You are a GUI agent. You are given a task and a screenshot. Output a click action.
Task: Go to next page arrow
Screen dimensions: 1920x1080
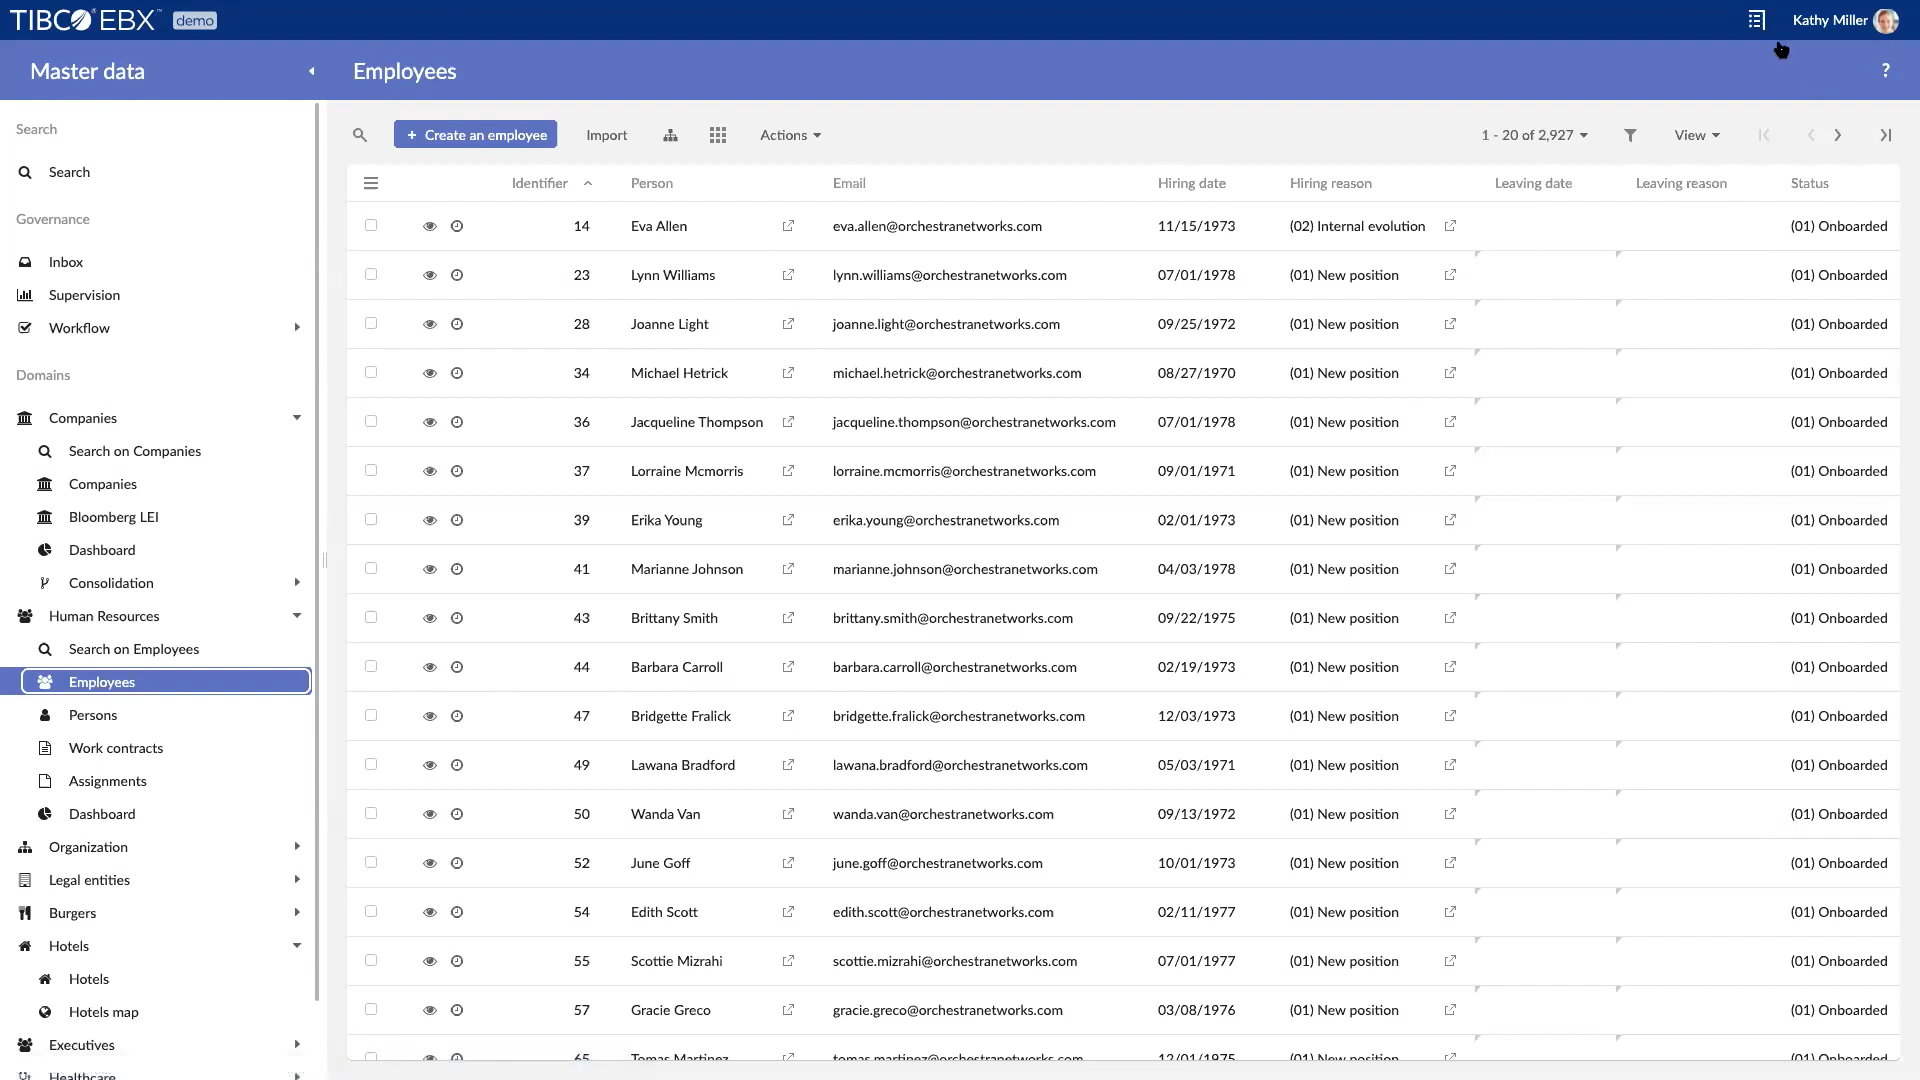(x=1838, y=135)
